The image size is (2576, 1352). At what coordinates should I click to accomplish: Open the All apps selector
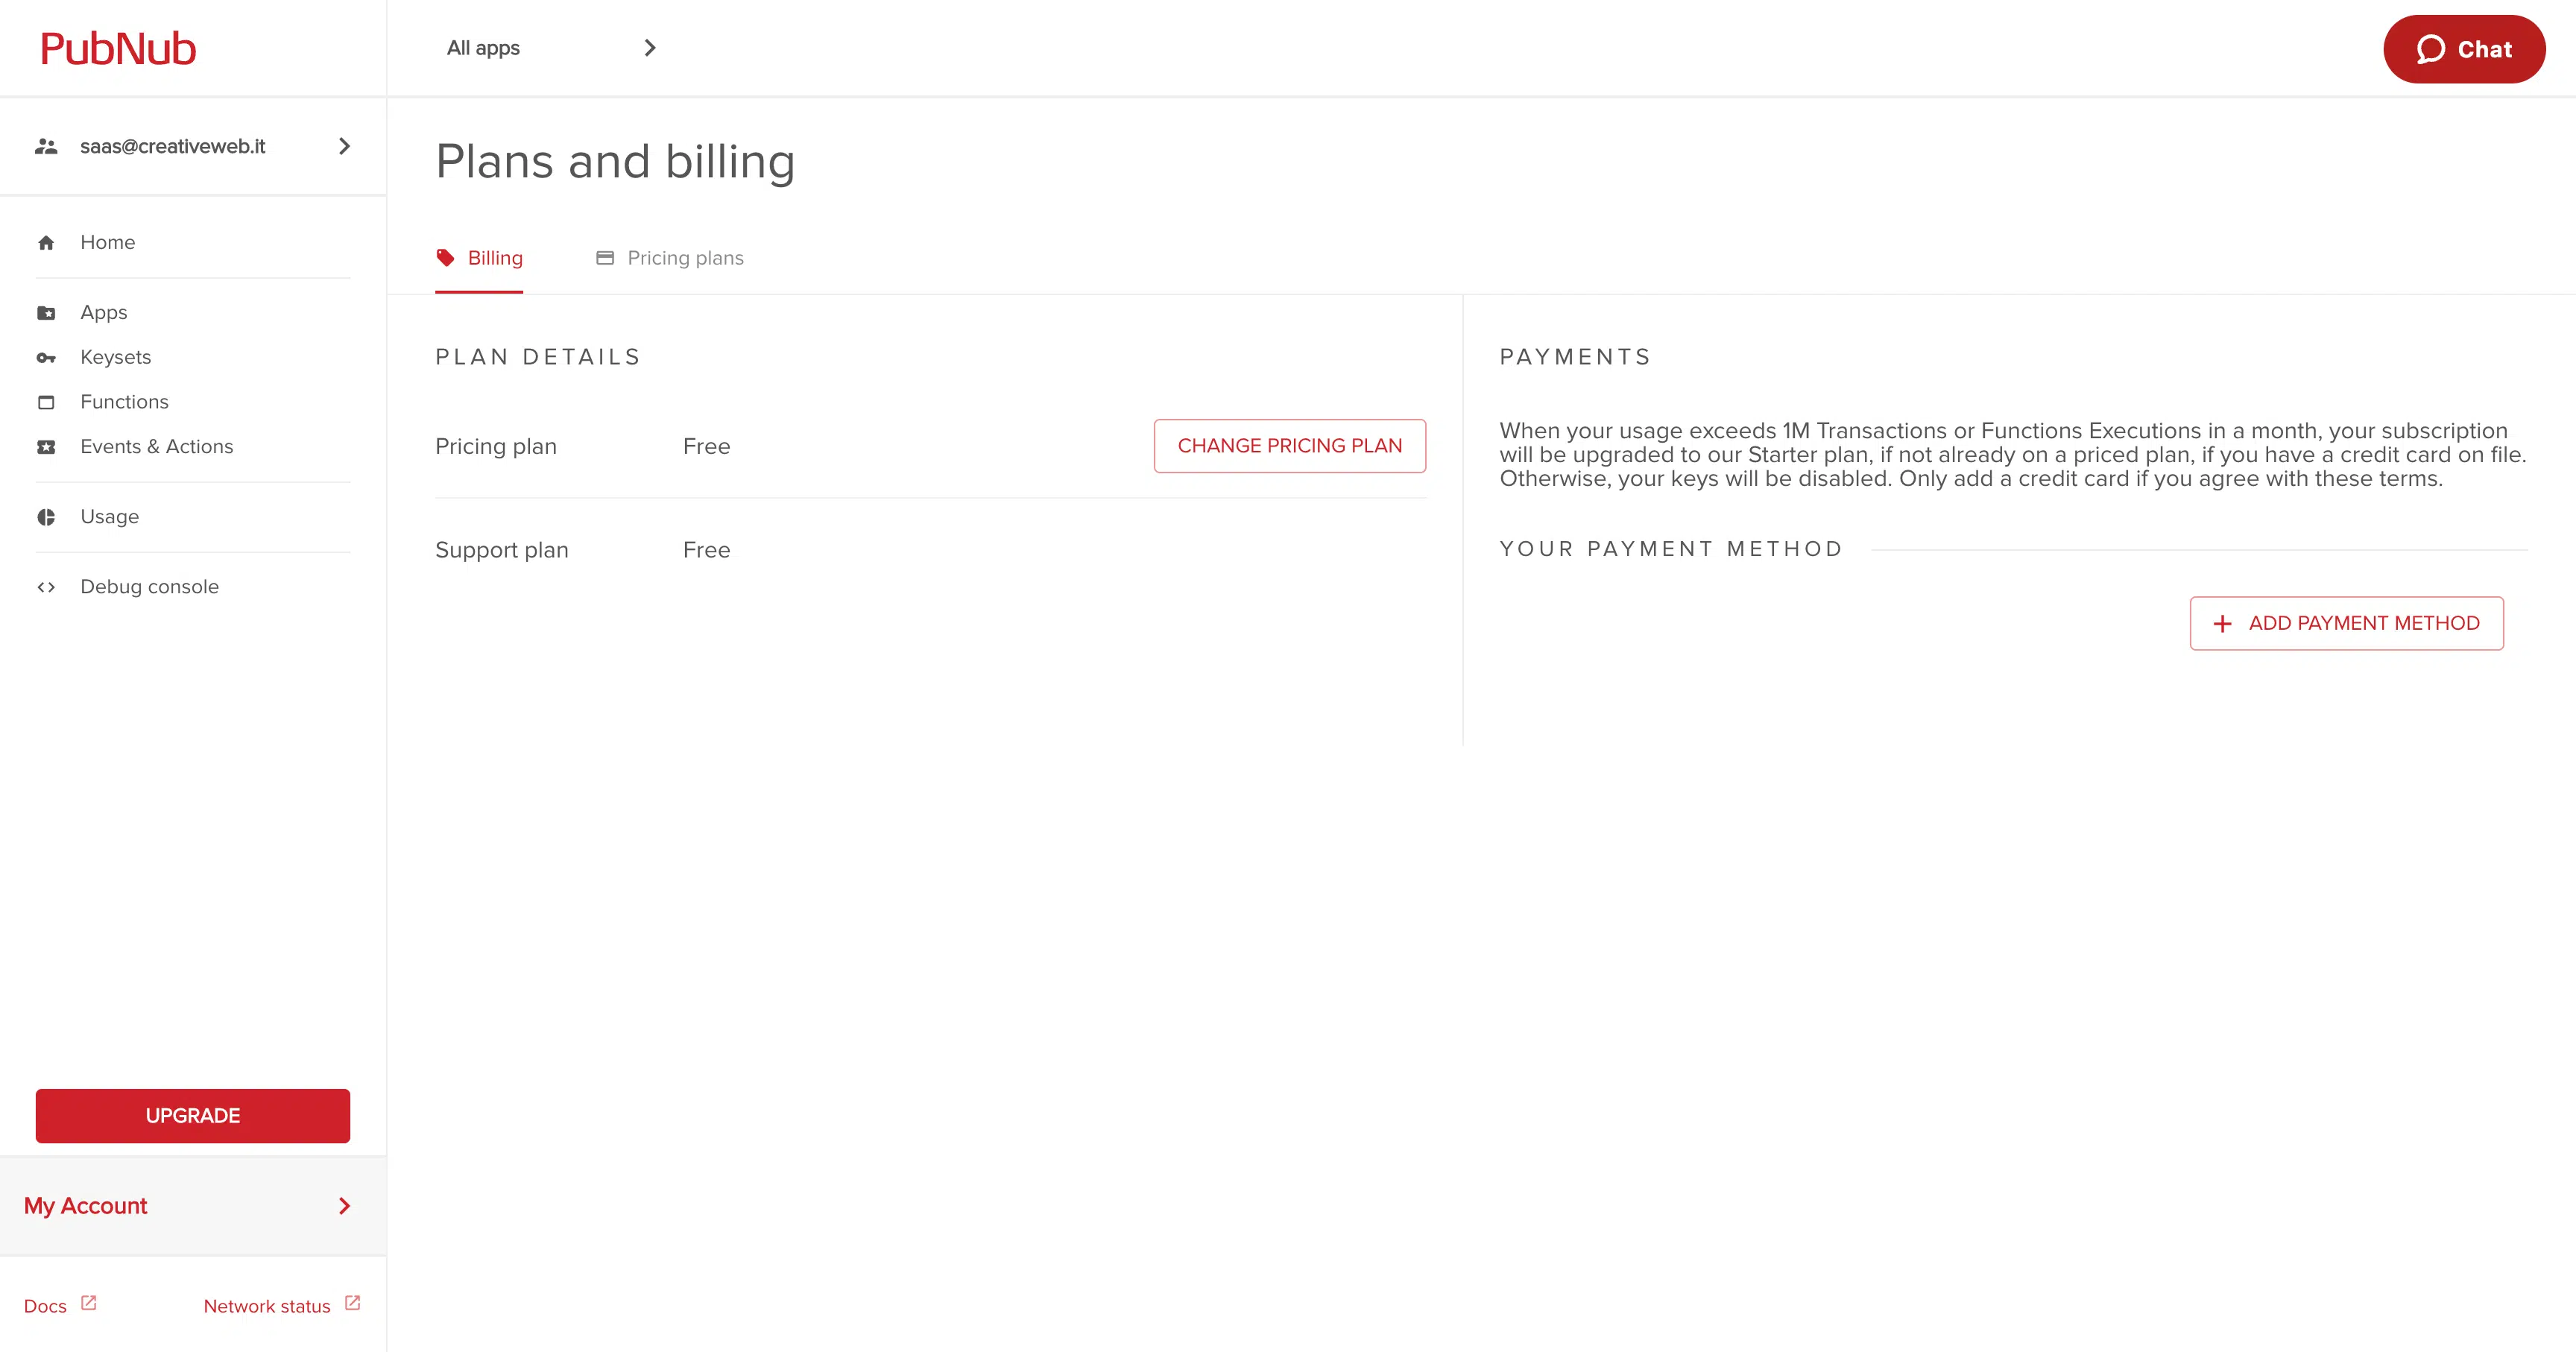pos(551,48)
